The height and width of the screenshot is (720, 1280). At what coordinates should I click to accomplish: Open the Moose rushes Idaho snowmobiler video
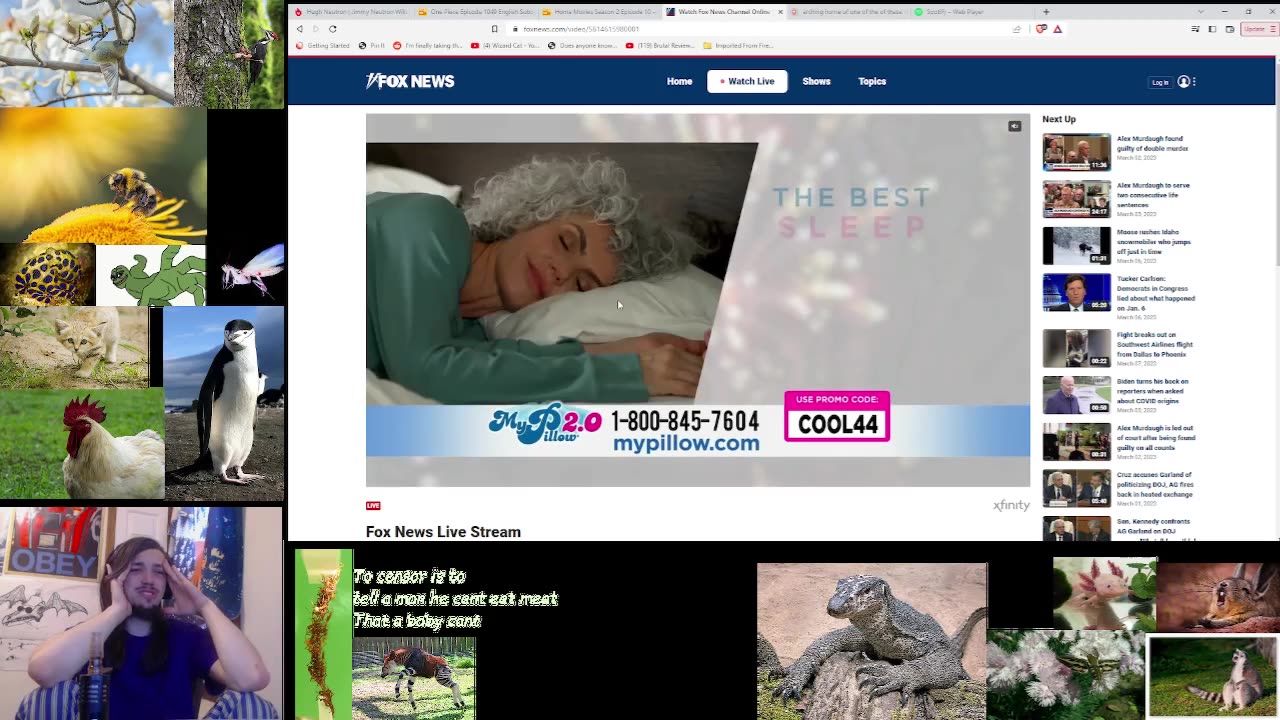(x=1076, y=245)
